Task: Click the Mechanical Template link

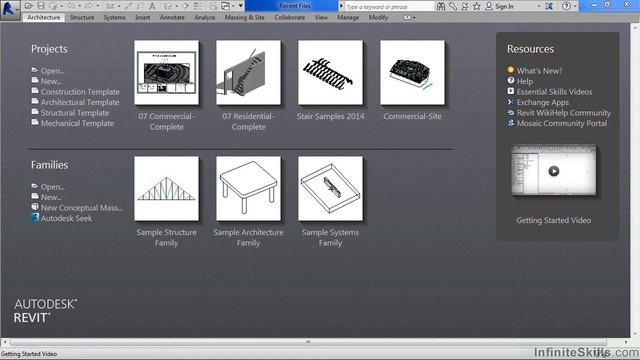Action: point(78,123)
